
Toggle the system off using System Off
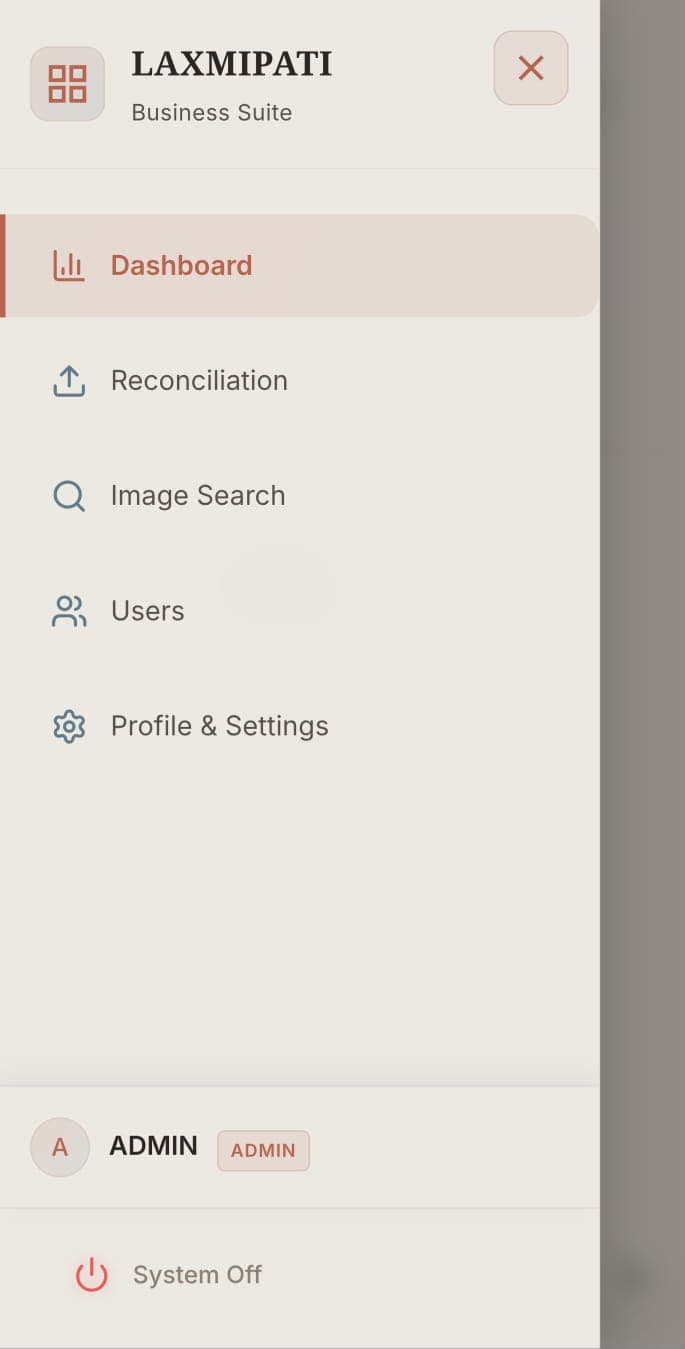point(196,1274)
